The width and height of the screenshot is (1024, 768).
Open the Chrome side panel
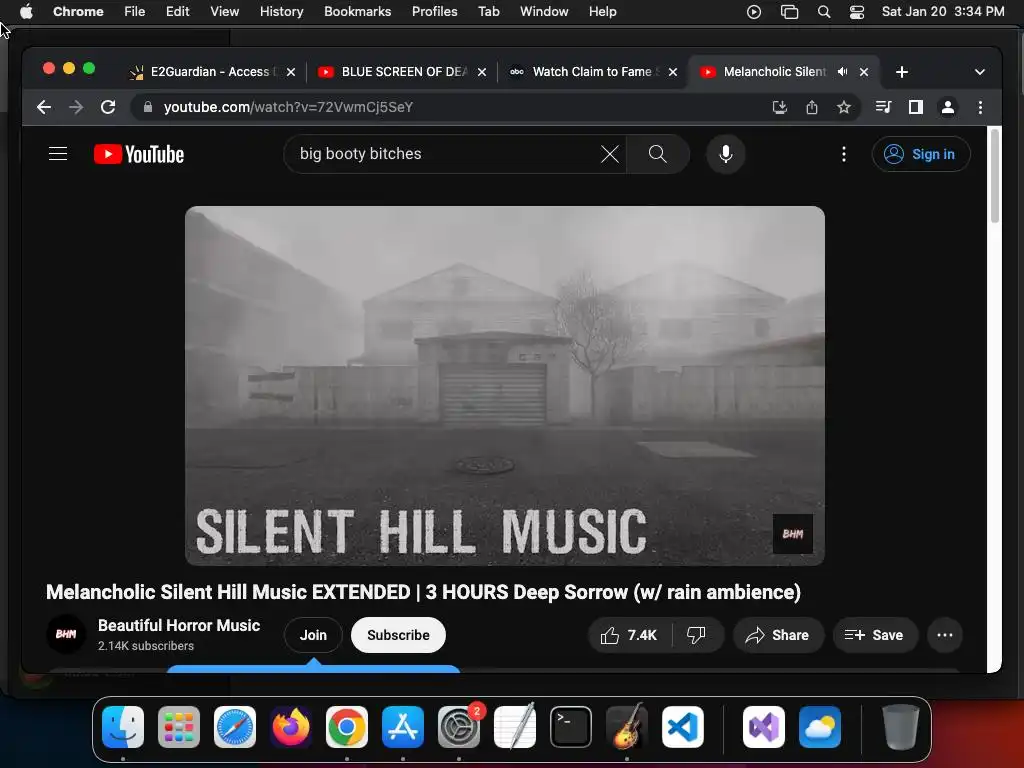click(x=916, y=107)
